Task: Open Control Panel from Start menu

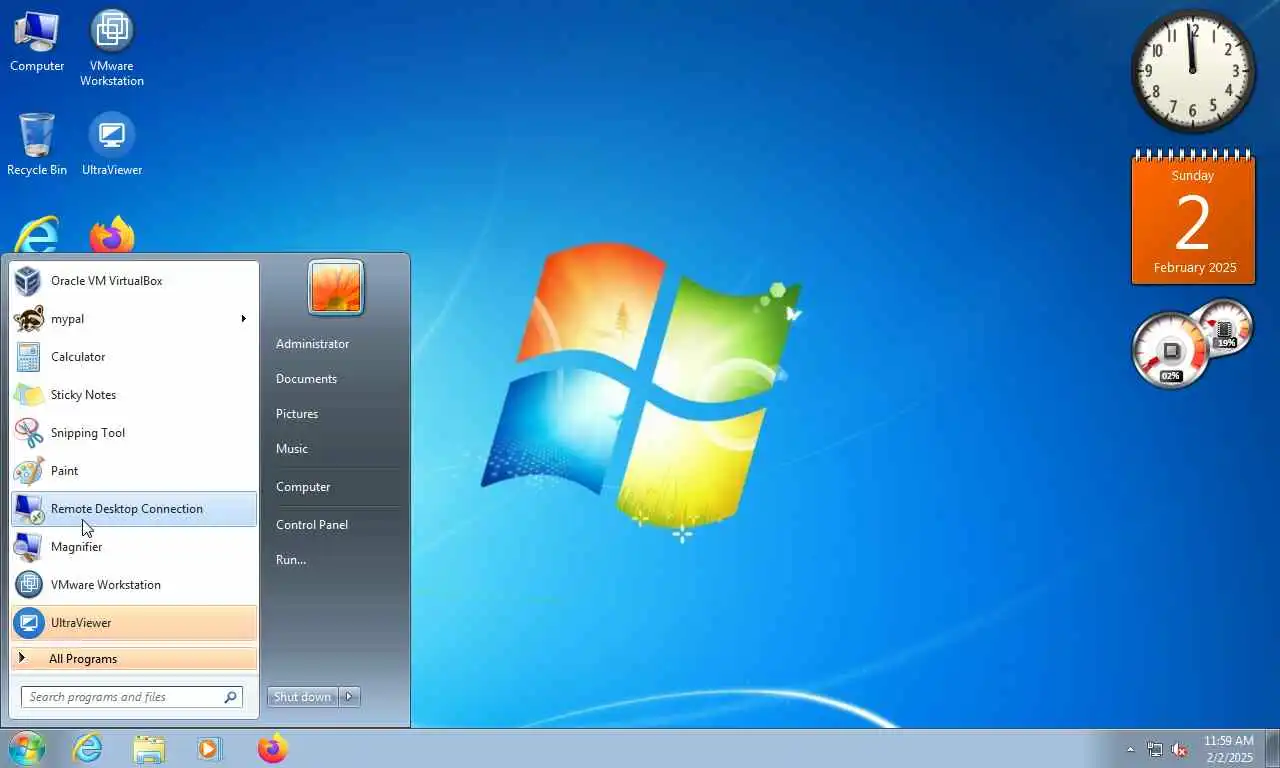Action: click(312, 525)
